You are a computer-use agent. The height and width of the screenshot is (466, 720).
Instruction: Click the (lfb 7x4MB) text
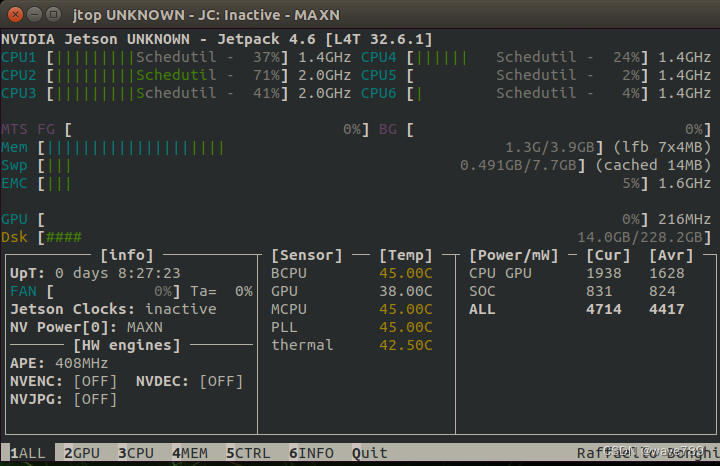[x=662, y=147]
